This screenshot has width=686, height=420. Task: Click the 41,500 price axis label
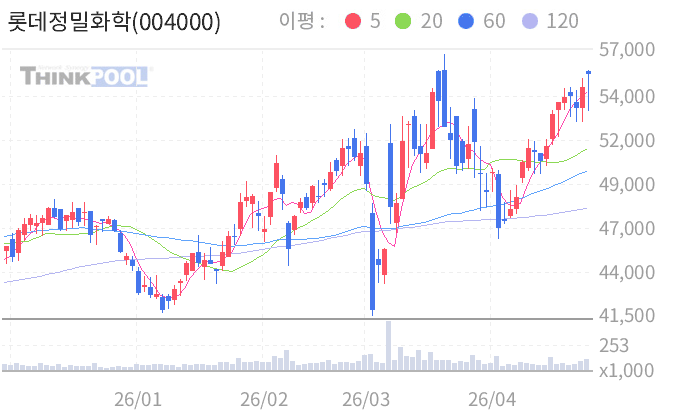(626, 315)
